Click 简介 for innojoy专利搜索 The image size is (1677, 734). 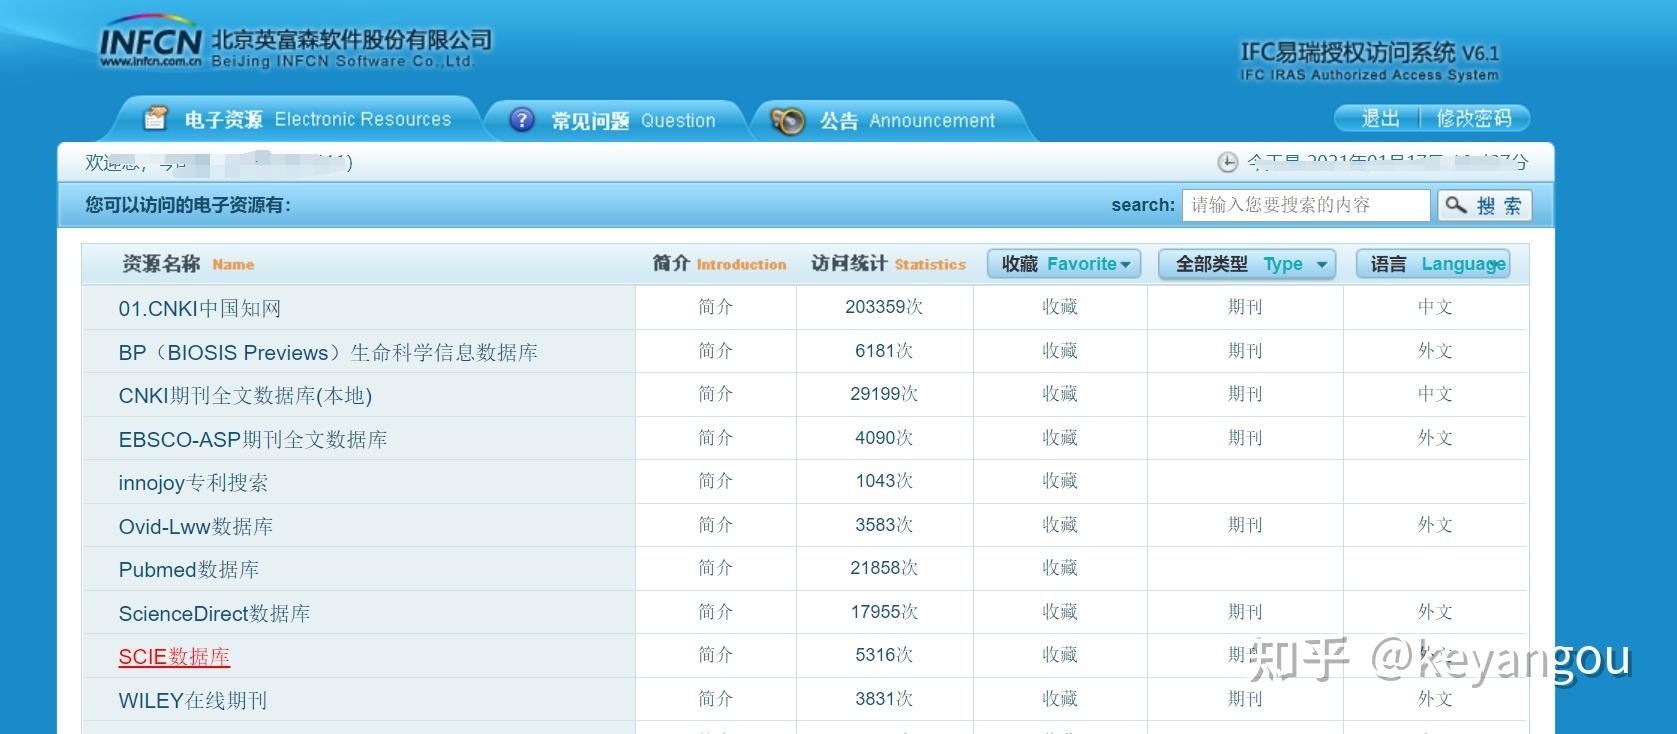point(715,481)
